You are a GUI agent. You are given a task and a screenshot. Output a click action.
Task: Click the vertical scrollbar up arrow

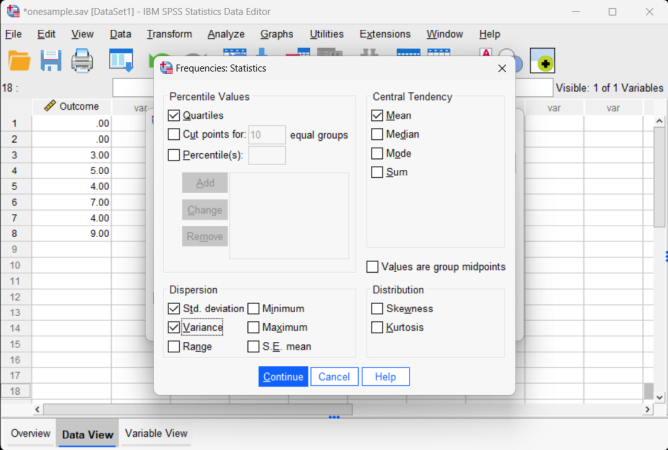659,121
